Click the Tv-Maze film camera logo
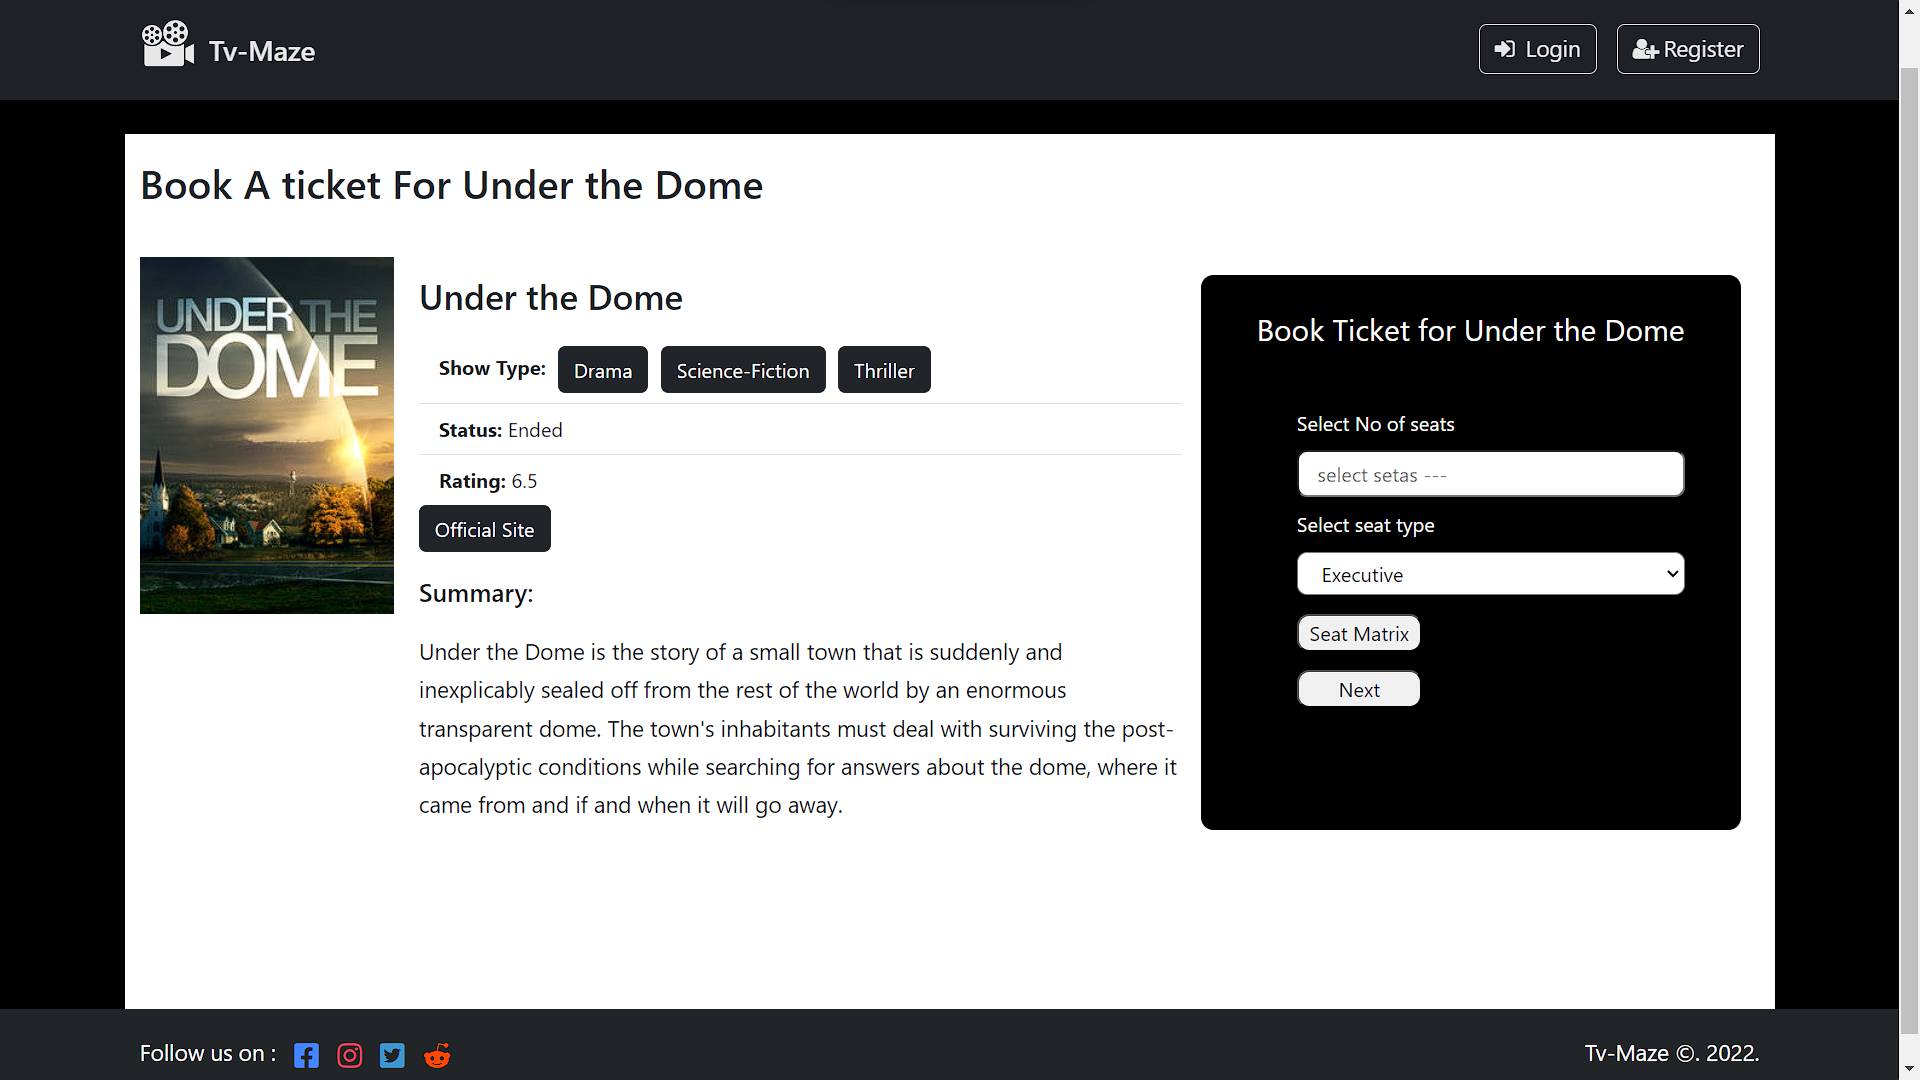The width and height of the screenshot is (1920, 1080). click(x=167, y=45)
